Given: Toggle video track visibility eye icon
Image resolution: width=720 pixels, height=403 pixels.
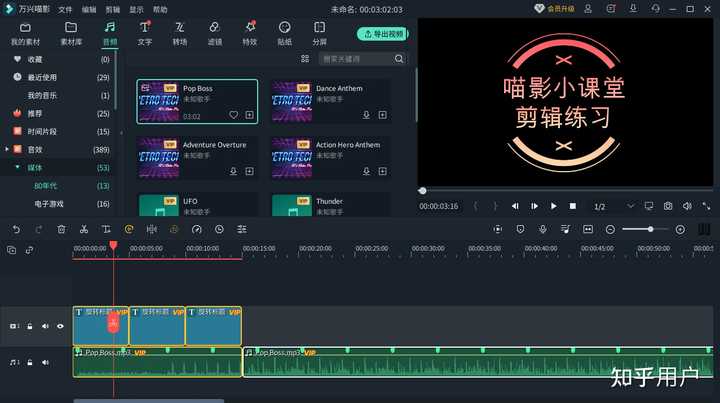Looking at the screenshot, I should (60, 326).
